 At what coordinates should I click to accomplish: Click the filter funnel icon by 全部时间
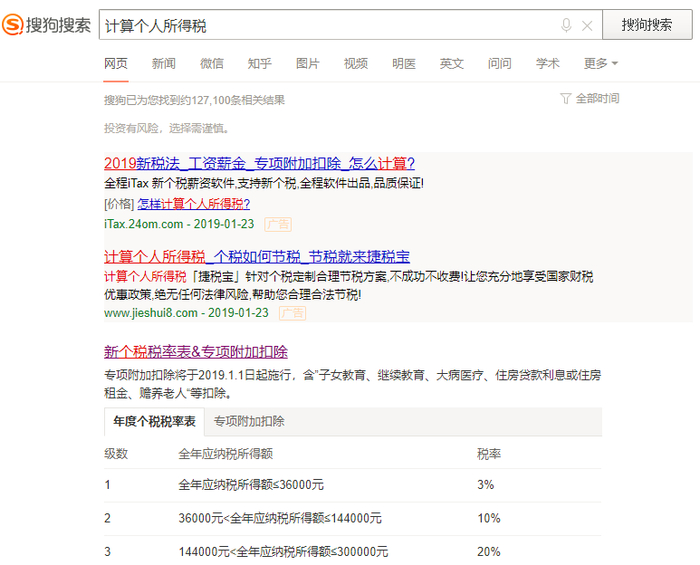tap(565, 98)
